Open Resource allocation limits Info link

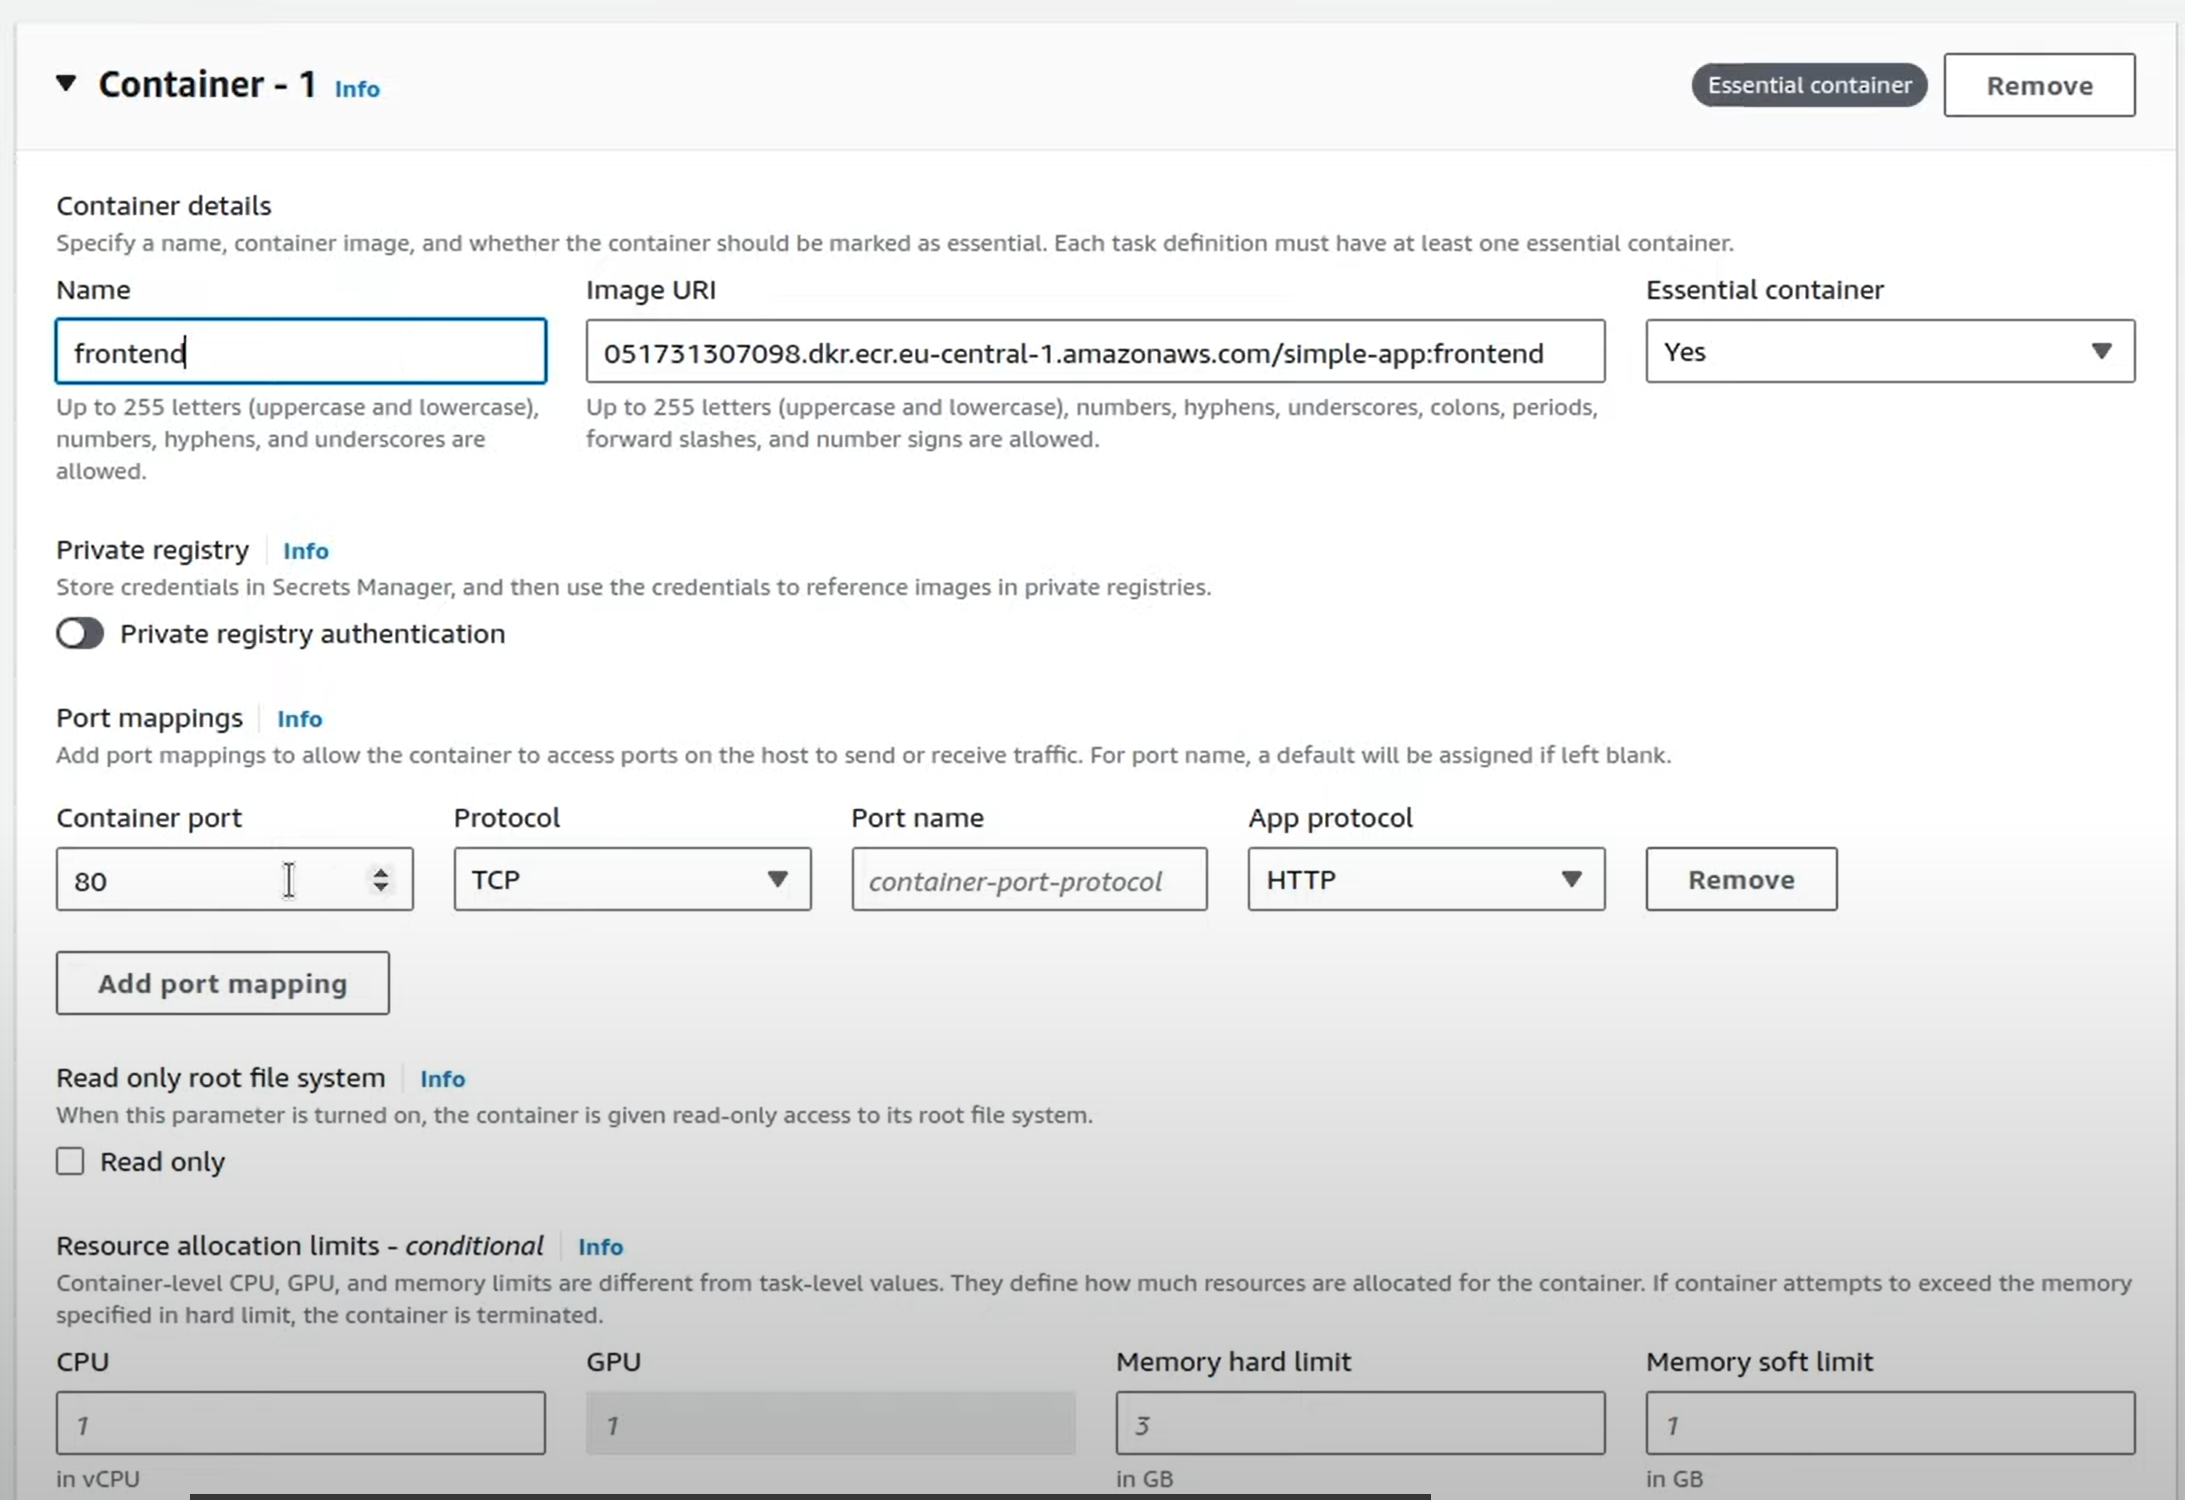pos(600,1247)
